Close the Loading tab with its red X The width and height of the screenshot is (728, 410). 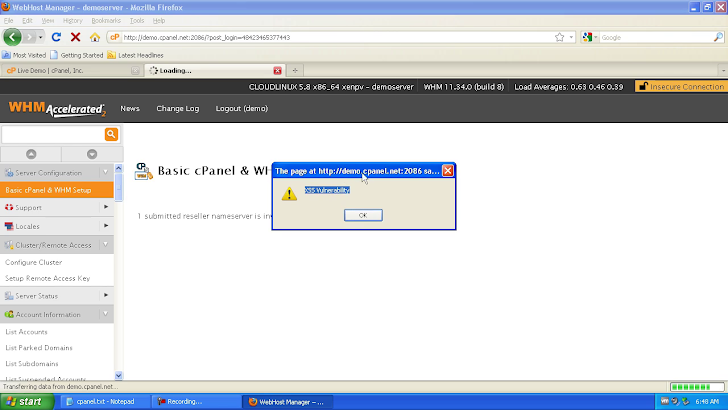(x=277, y=71)
